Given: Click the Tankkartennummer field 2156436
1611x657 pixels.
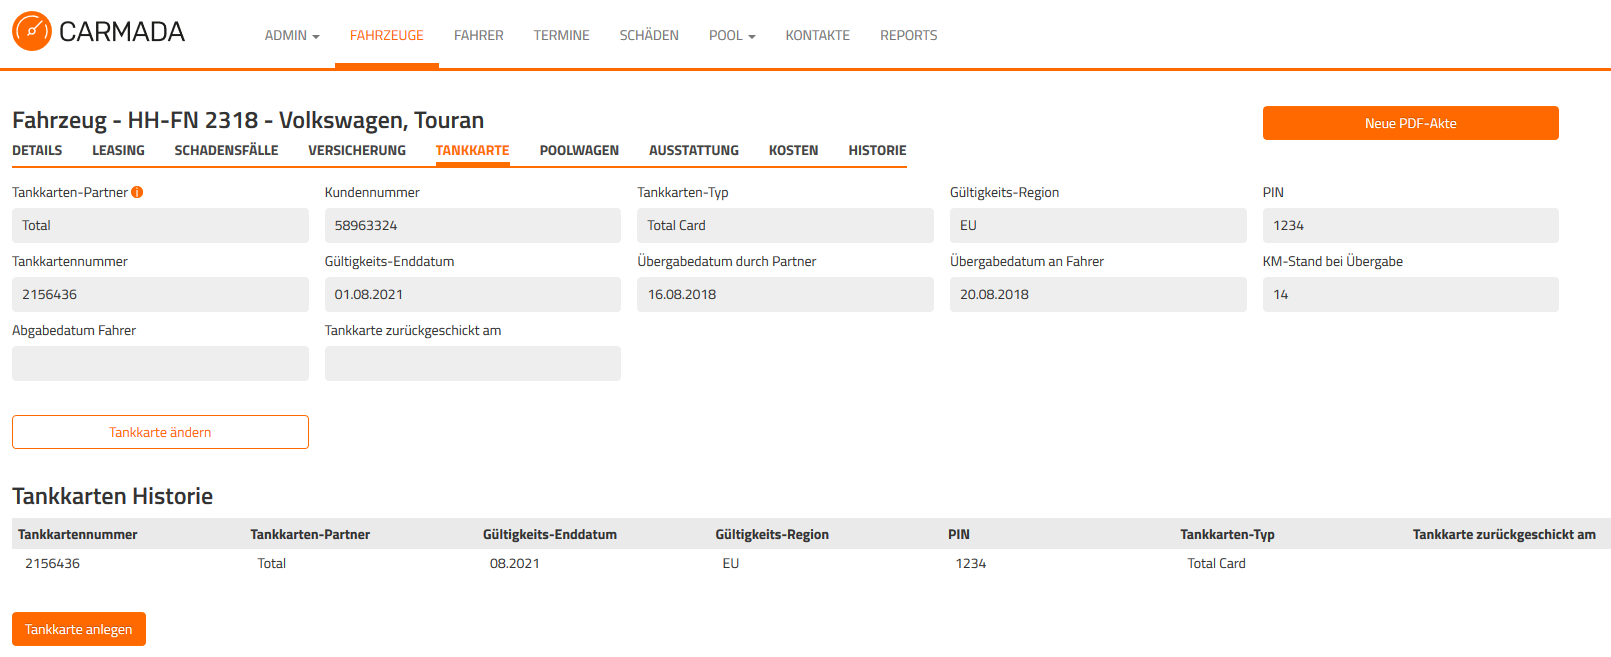Looking at the screenshot, I should coord(160,294).
